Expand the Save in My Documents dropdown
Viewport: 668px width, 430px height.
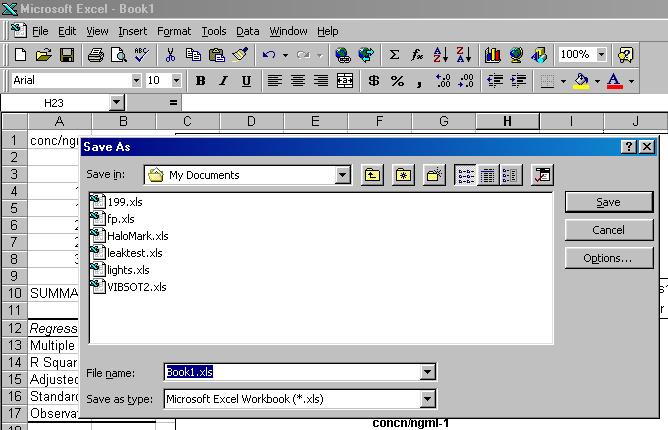click(342, 175)
